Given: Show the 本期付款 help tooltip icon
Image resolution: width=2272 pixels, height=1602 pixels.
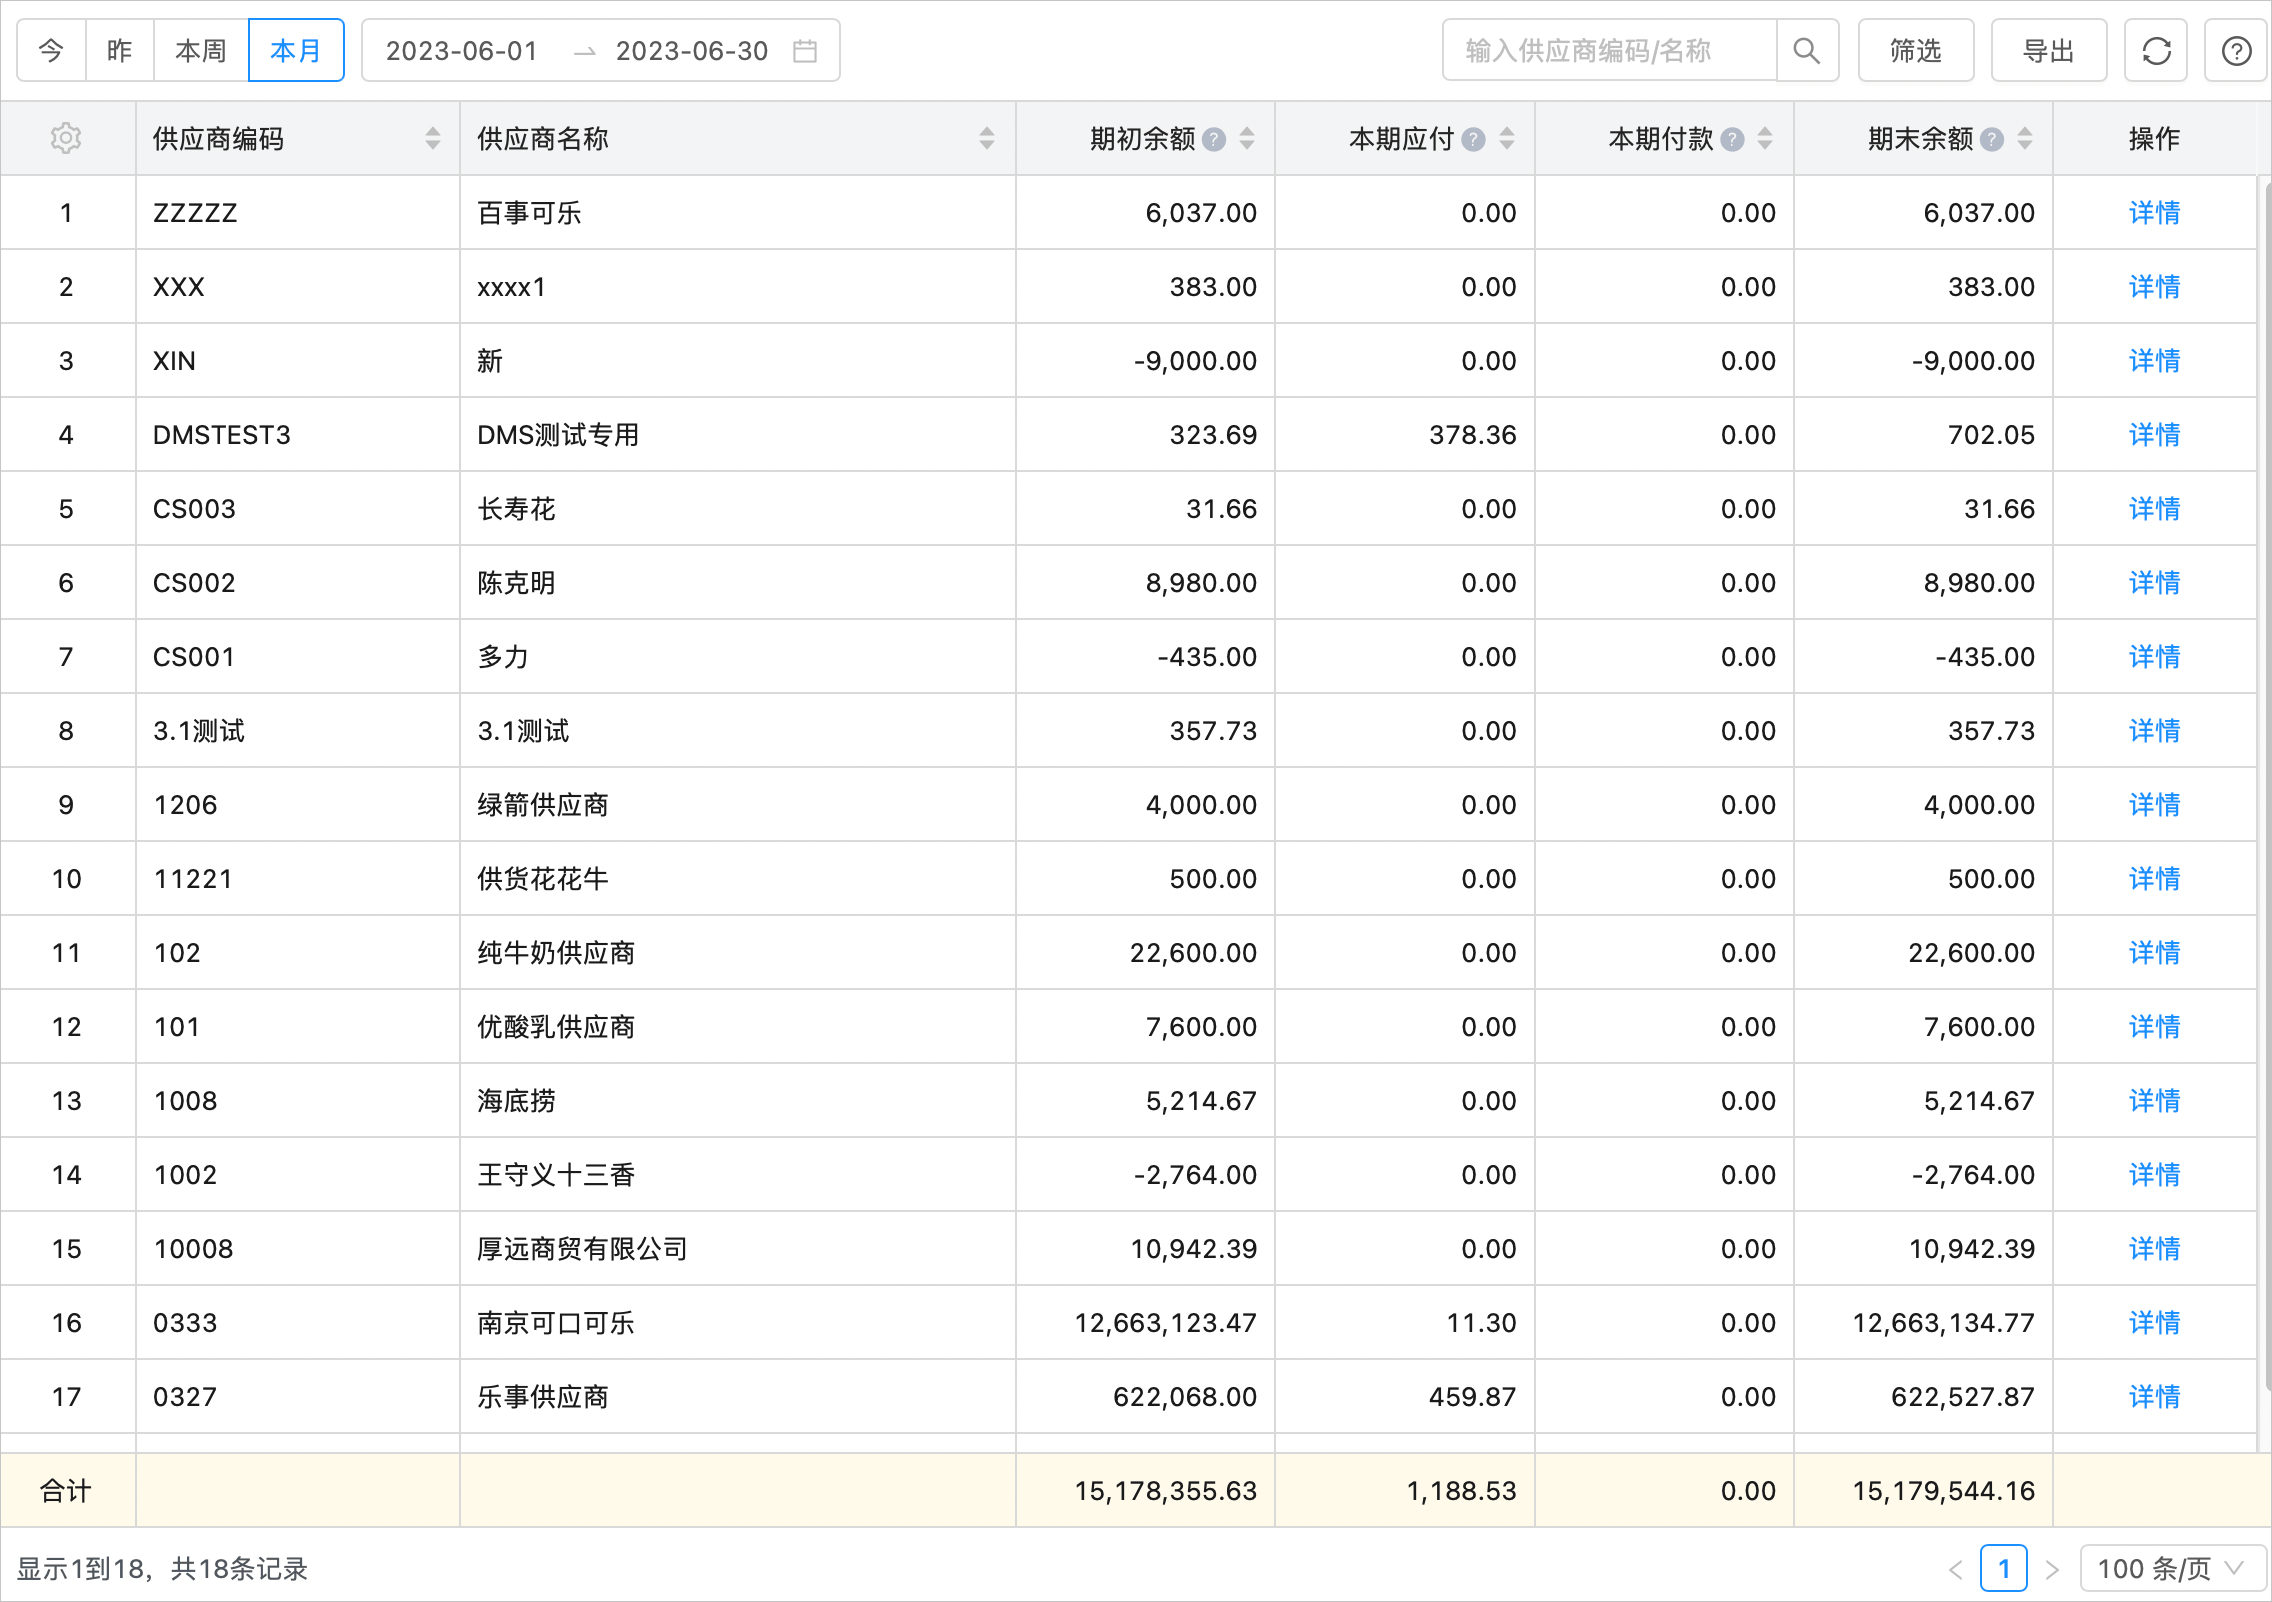Looking at the screenshot, I should point(1733,139).
